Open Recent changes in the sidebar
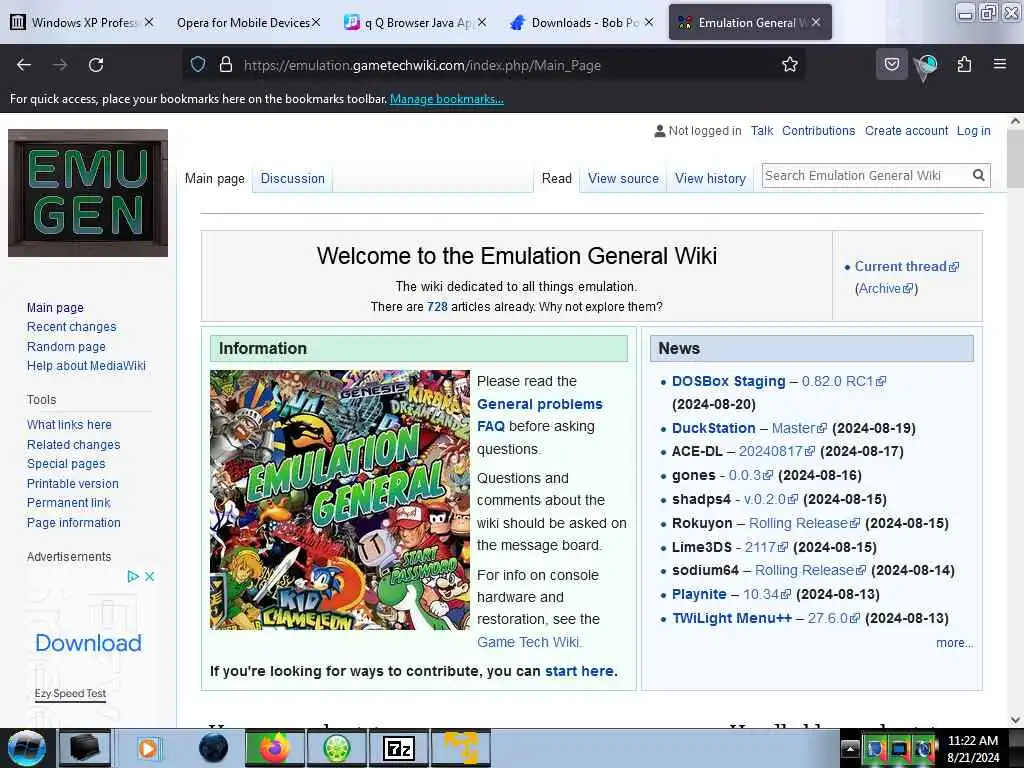Screen dimensions: 1024x768 71,327
